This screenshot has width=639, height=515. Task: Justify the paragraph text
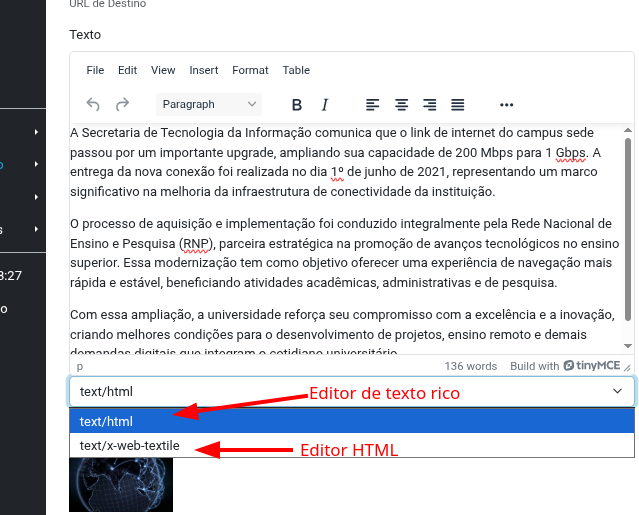click(458, 105)
